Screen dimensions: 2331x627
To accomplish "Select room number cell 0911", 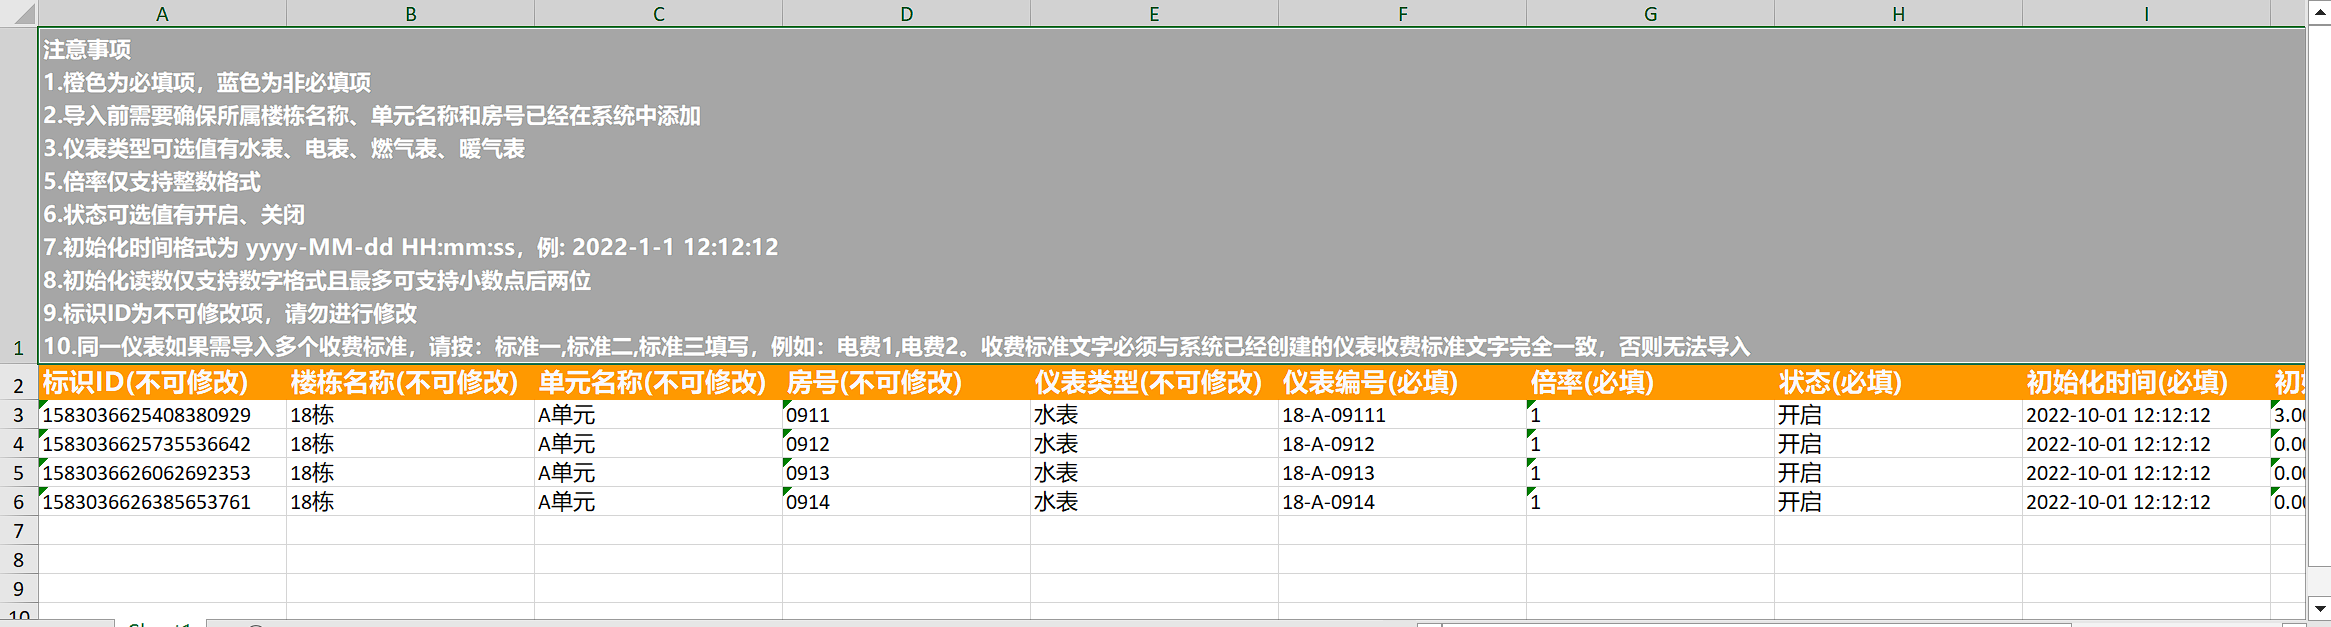I will coord(906,415).
